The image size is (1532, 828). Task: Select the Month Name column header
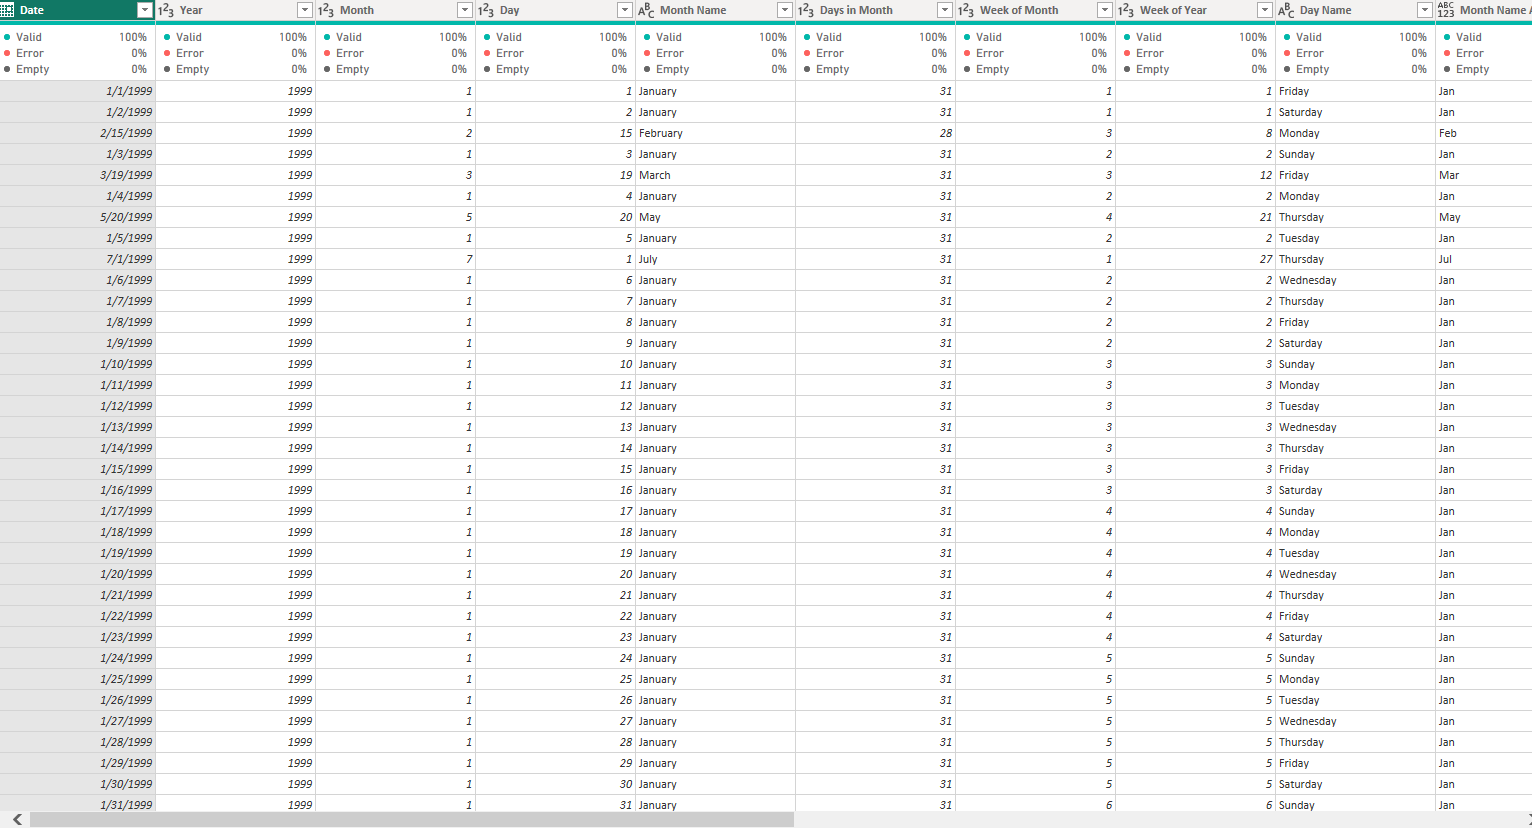(715, 10)
